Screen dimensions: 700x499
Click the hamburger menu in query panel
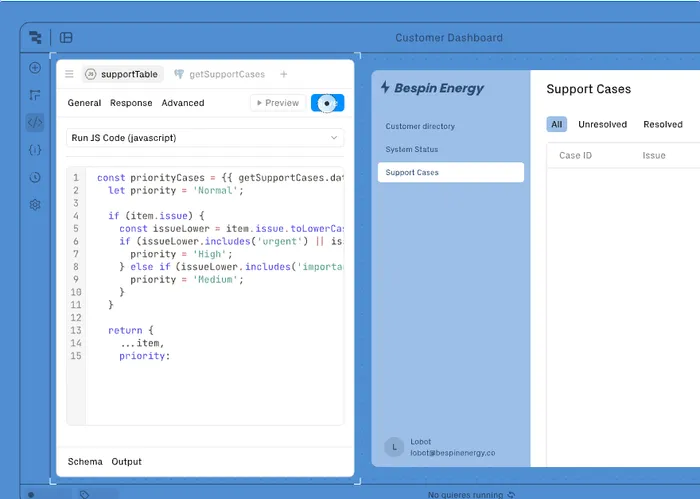pos(69,74)
